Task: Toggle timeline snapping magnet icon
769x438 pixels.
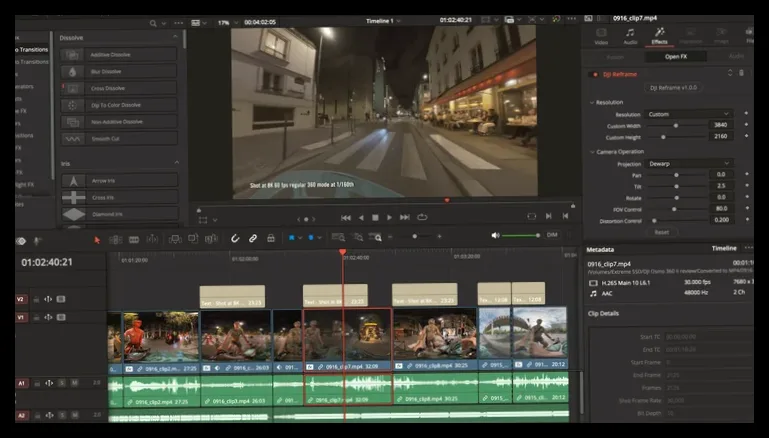Action: [x=235, y=238]
